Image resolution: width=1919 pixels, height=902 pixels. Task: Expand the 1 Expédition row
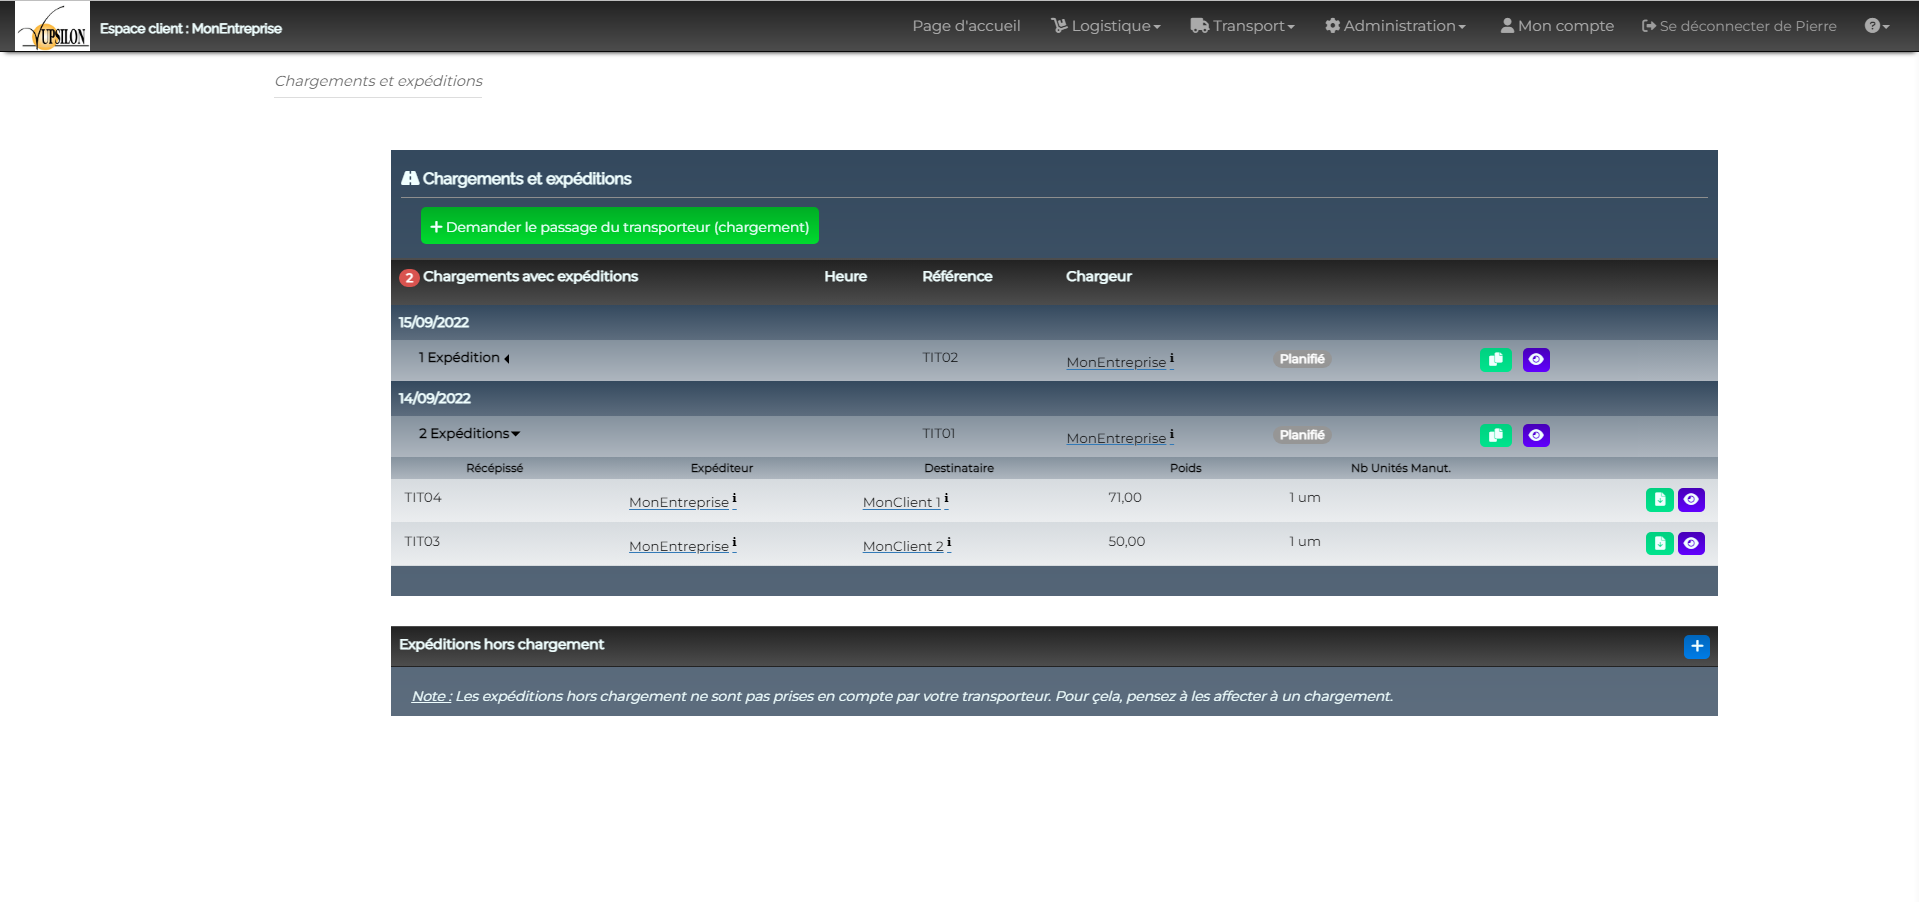pyautogui.click(x=464, y=358)
